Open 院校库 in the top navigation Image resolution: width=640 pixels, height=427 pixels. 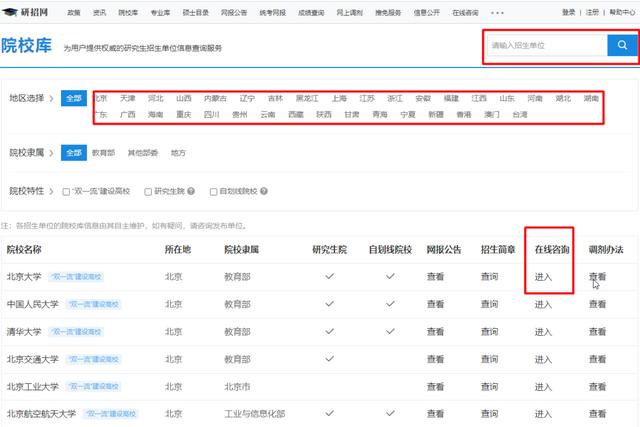click(128, 13)
